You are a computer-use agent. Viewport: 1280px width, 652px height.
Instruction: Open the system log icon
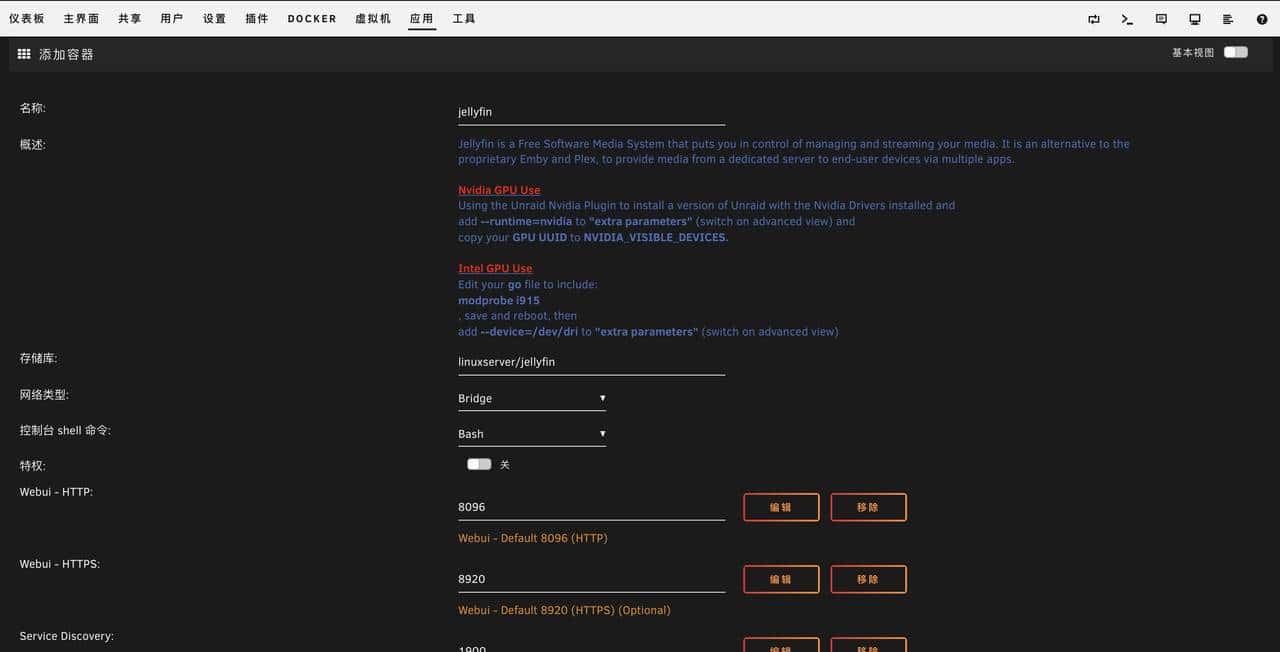[1228, 19]
